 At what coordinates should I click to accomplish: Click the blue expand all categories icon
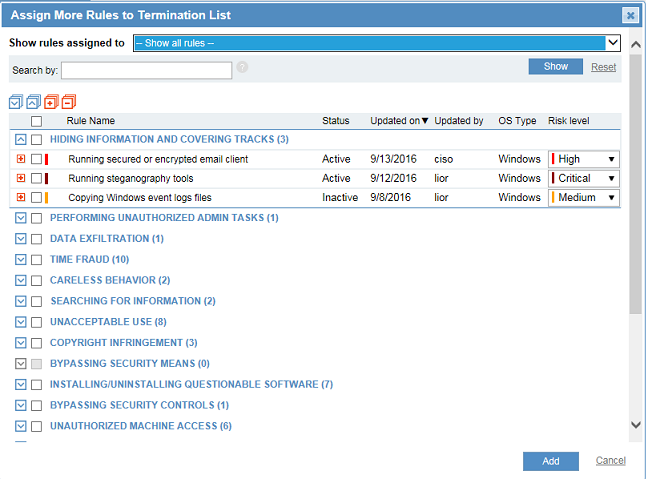(15, 102)
